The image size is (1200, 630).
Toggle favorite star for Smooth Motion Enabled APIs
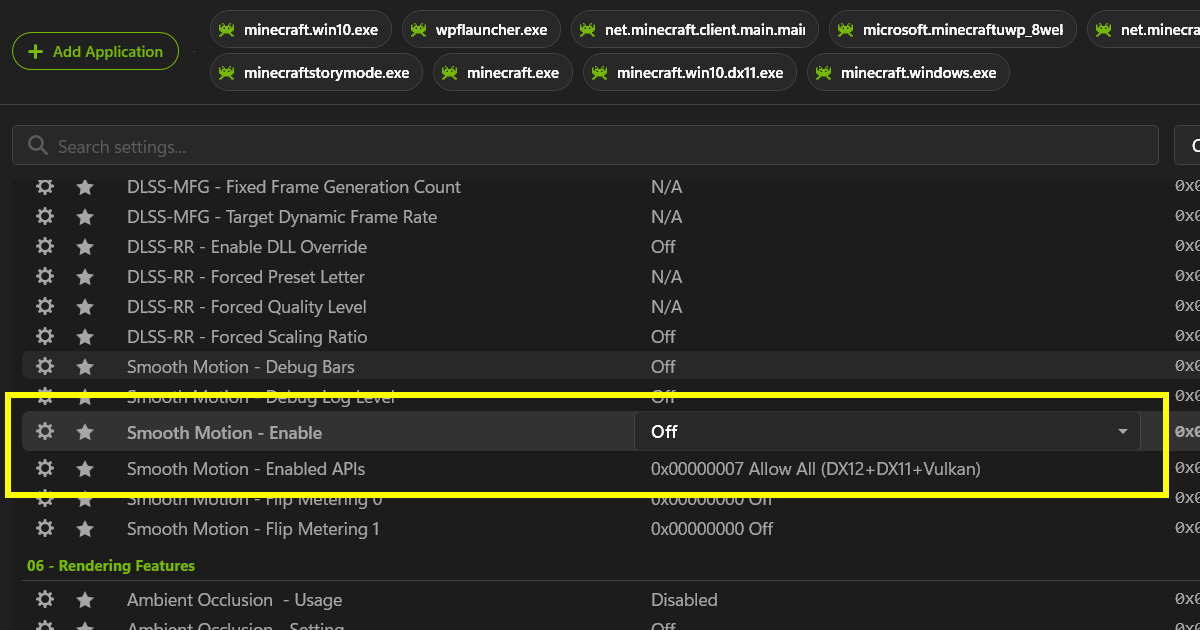tap(85, 468)
